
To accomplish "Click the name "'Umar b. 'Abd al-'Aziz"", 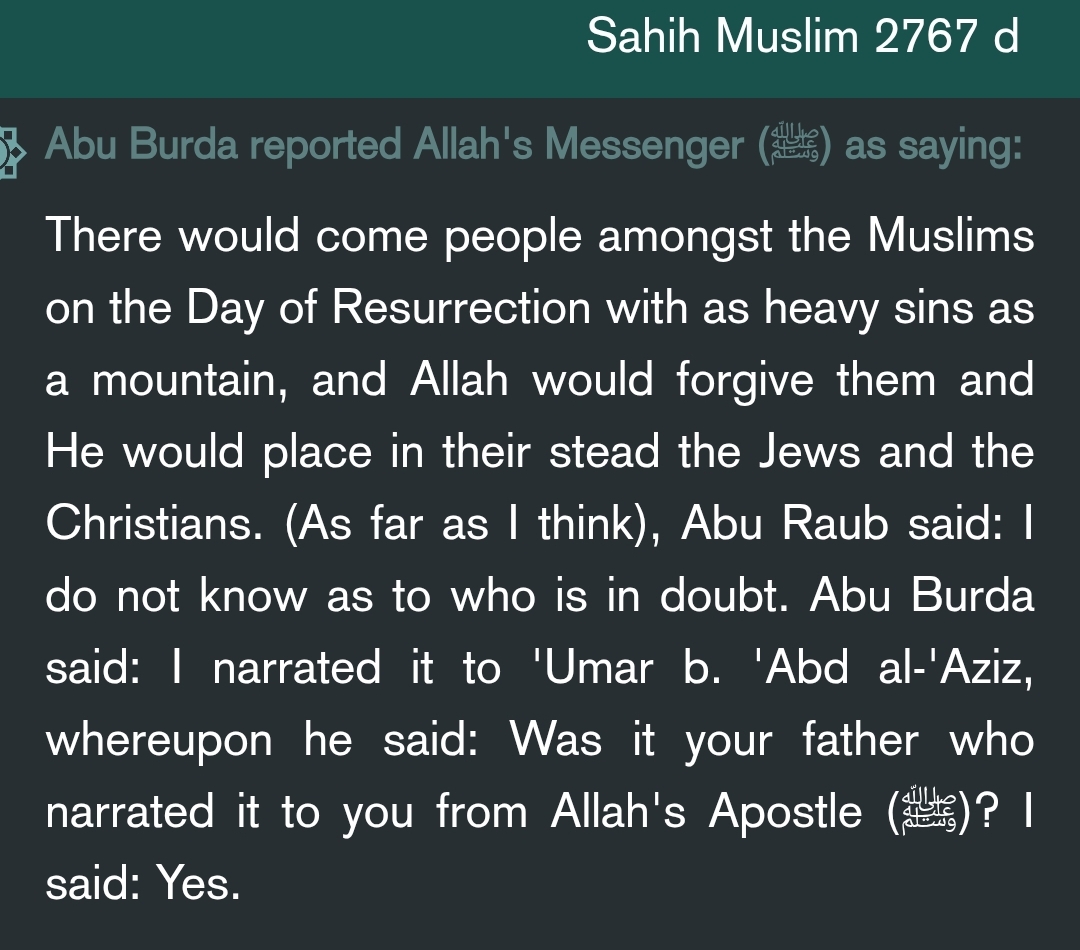I will pyautogui.click(x=780, y=668).
